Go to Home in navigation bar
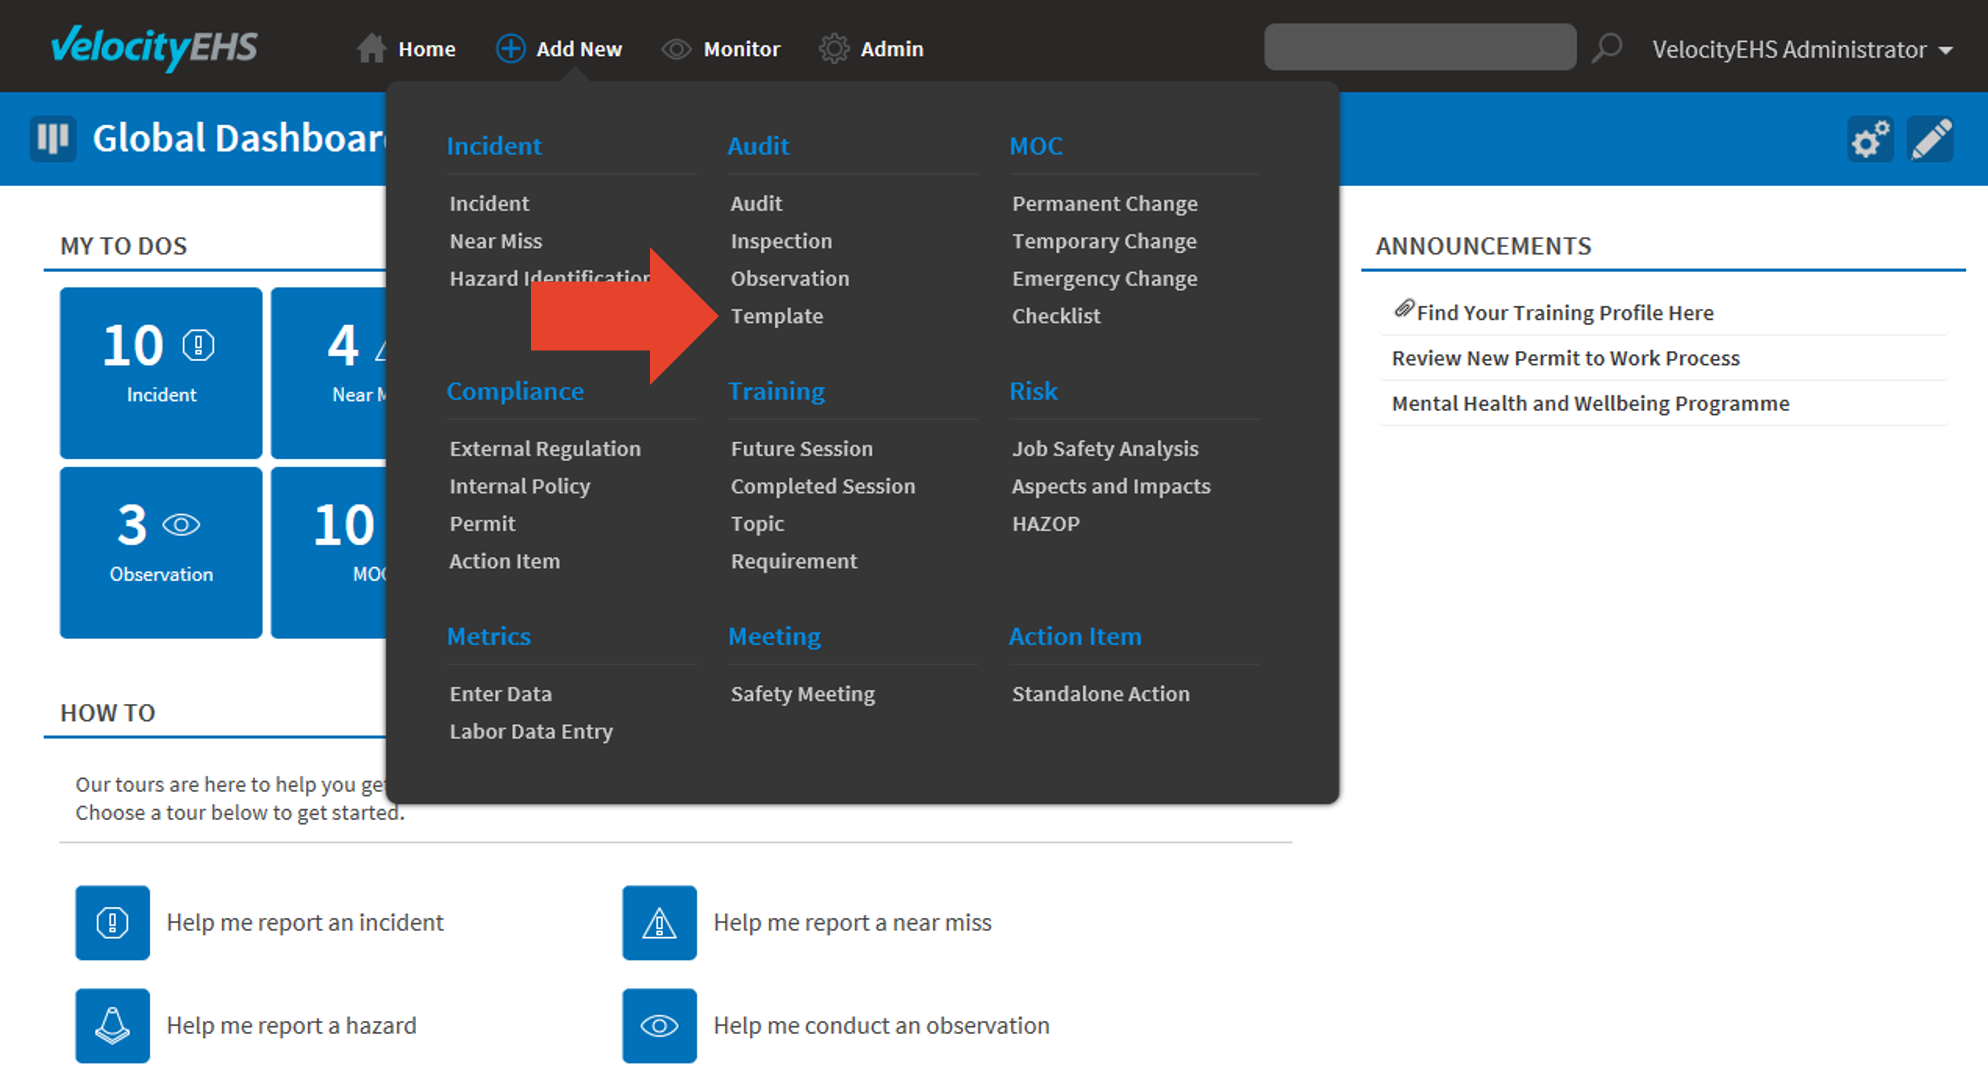 tap(406, 49)
